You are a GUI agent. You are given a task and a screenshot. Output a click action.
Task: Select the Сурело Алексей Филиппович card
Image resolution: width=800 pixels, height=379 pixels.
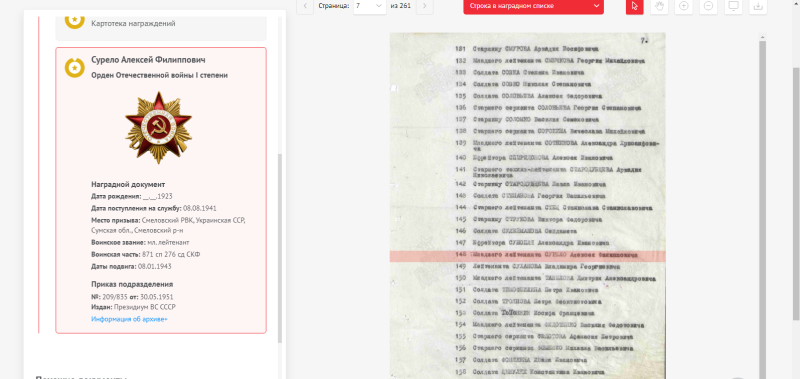coord(161,190)
